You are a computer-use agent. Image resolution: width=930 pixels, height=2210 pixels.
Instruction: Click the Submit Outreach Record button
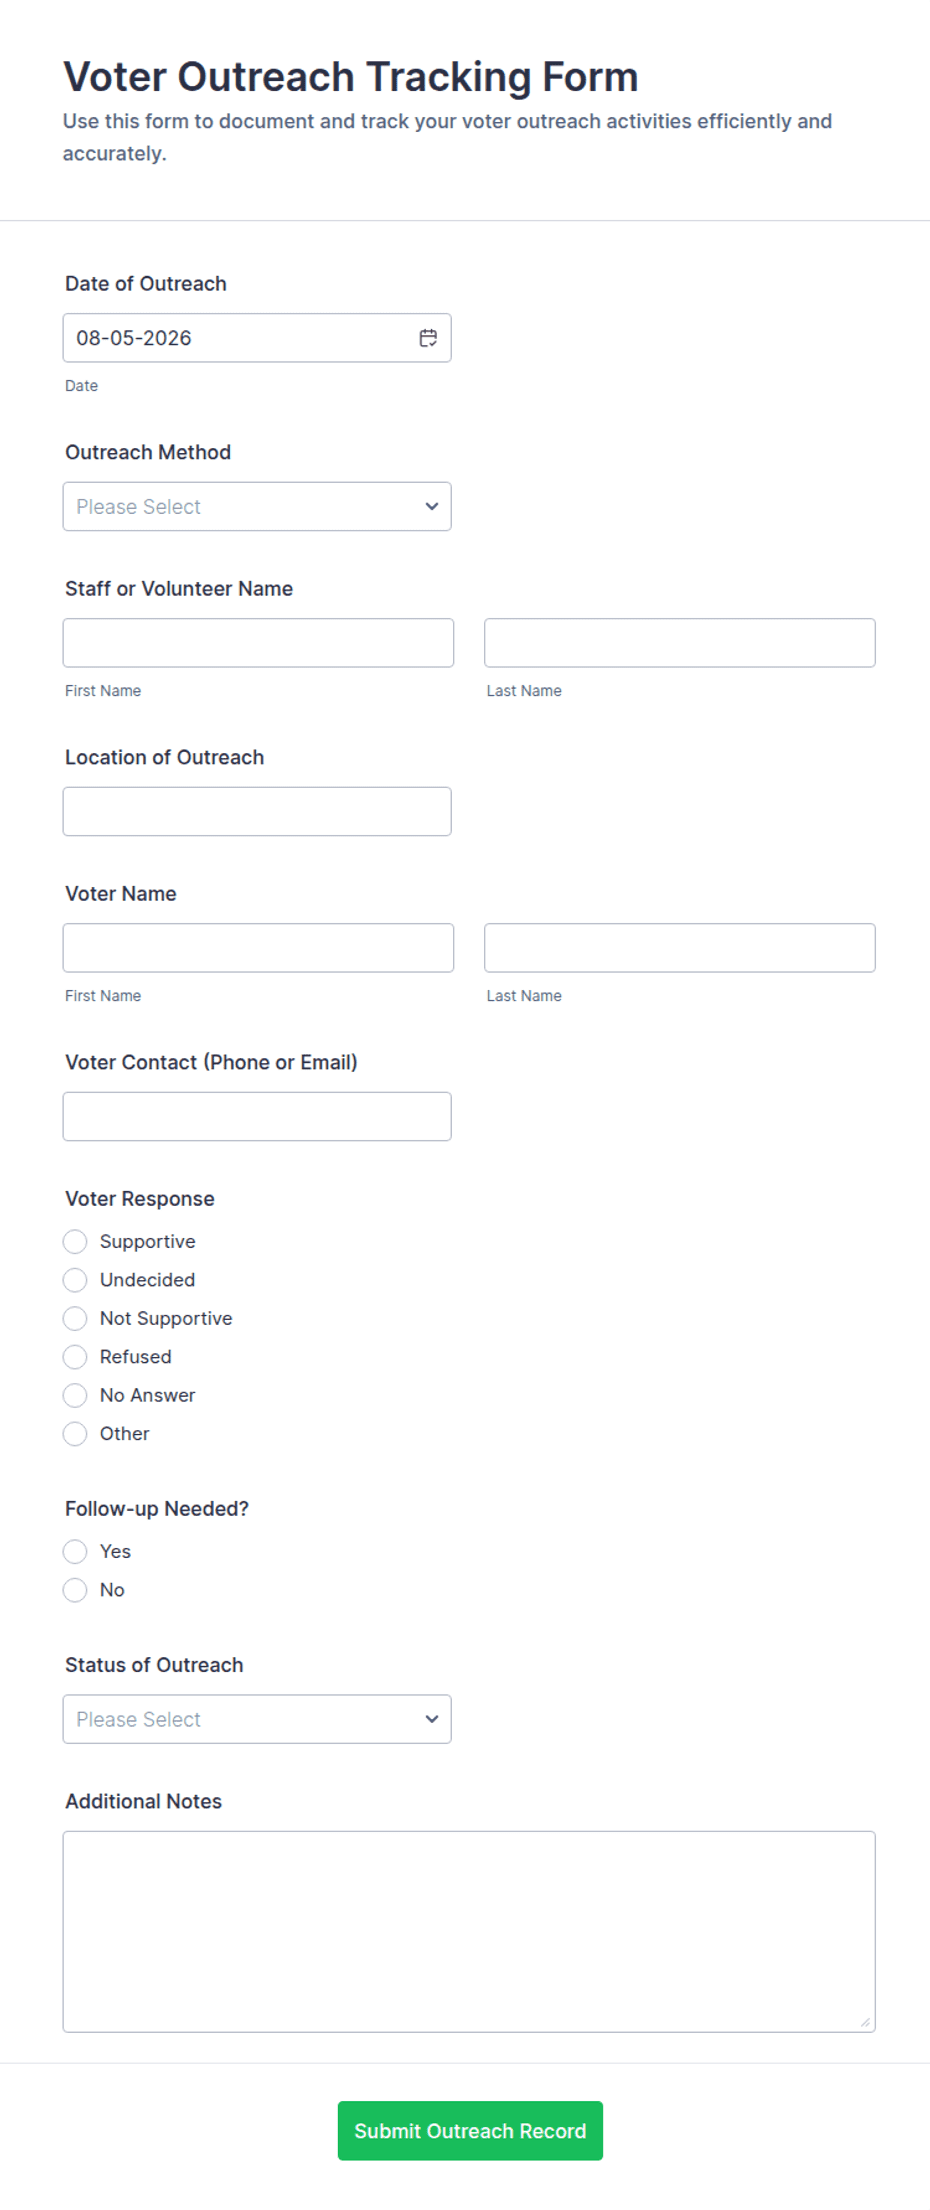tap(470, 2131)
